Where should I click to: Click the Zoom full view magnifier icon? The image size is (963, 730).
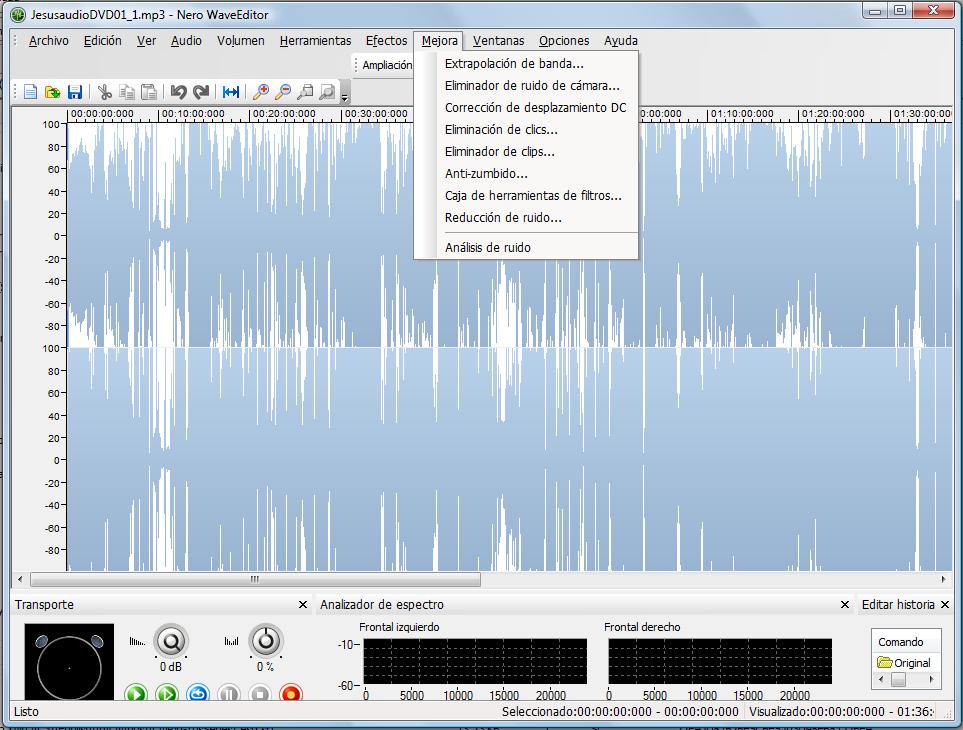[x=327, y=92]
